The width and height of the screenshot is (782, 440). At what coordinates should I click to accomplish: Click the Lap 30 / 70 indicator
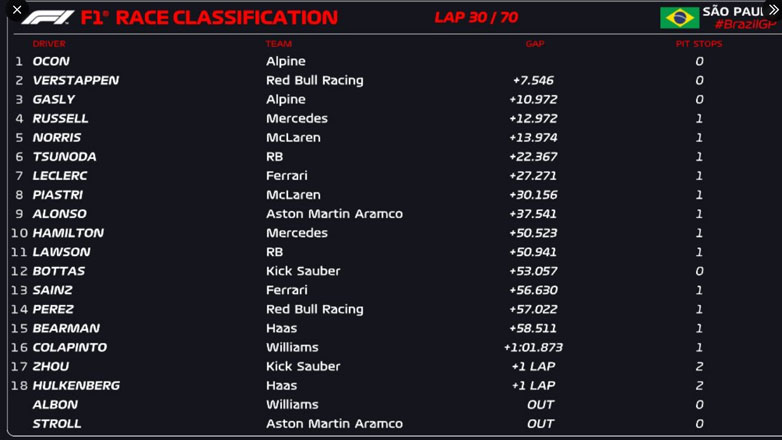(476, 17)
